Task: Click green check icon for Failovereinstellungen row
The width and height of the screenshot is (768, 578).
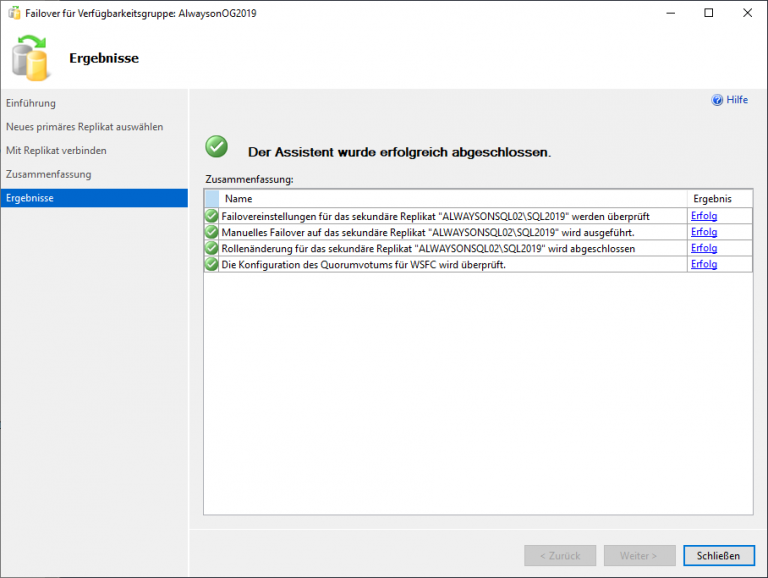Action: point(212,216)
